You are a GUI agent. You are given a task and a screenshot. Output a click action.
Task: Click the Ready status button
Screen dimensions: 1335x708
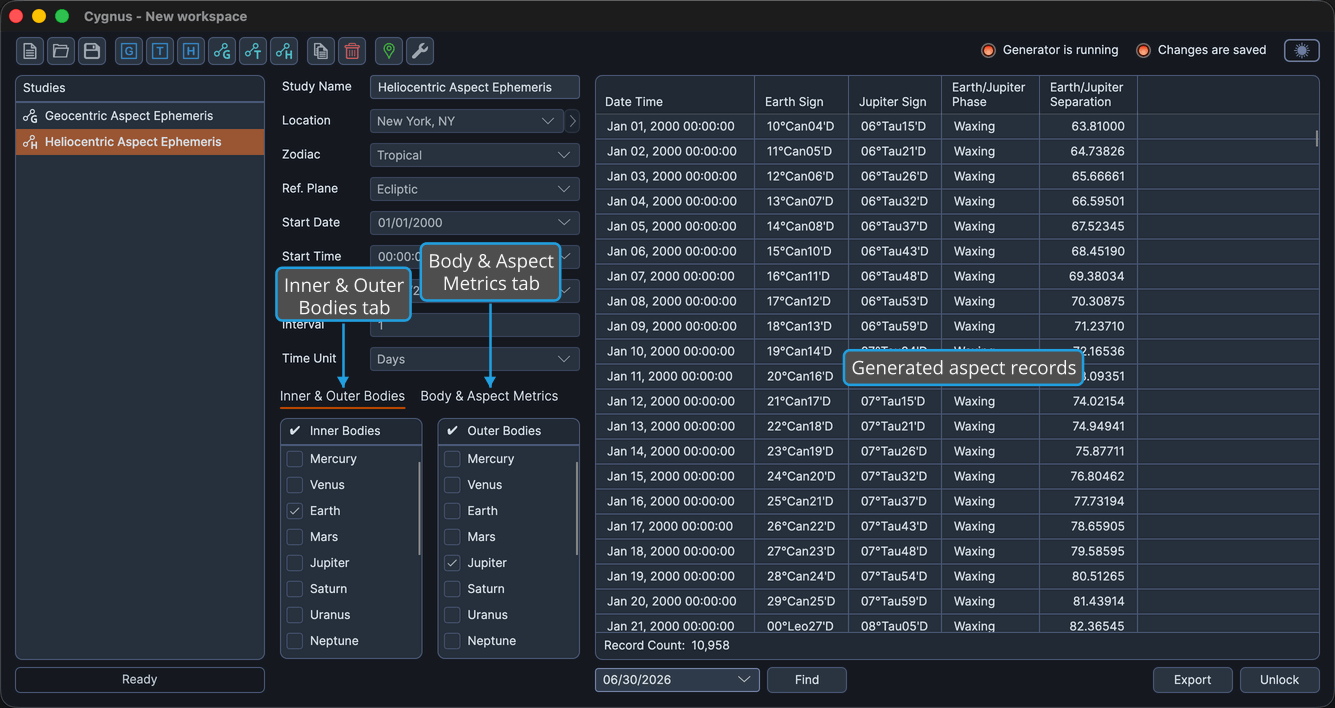(x=140, y=680)
